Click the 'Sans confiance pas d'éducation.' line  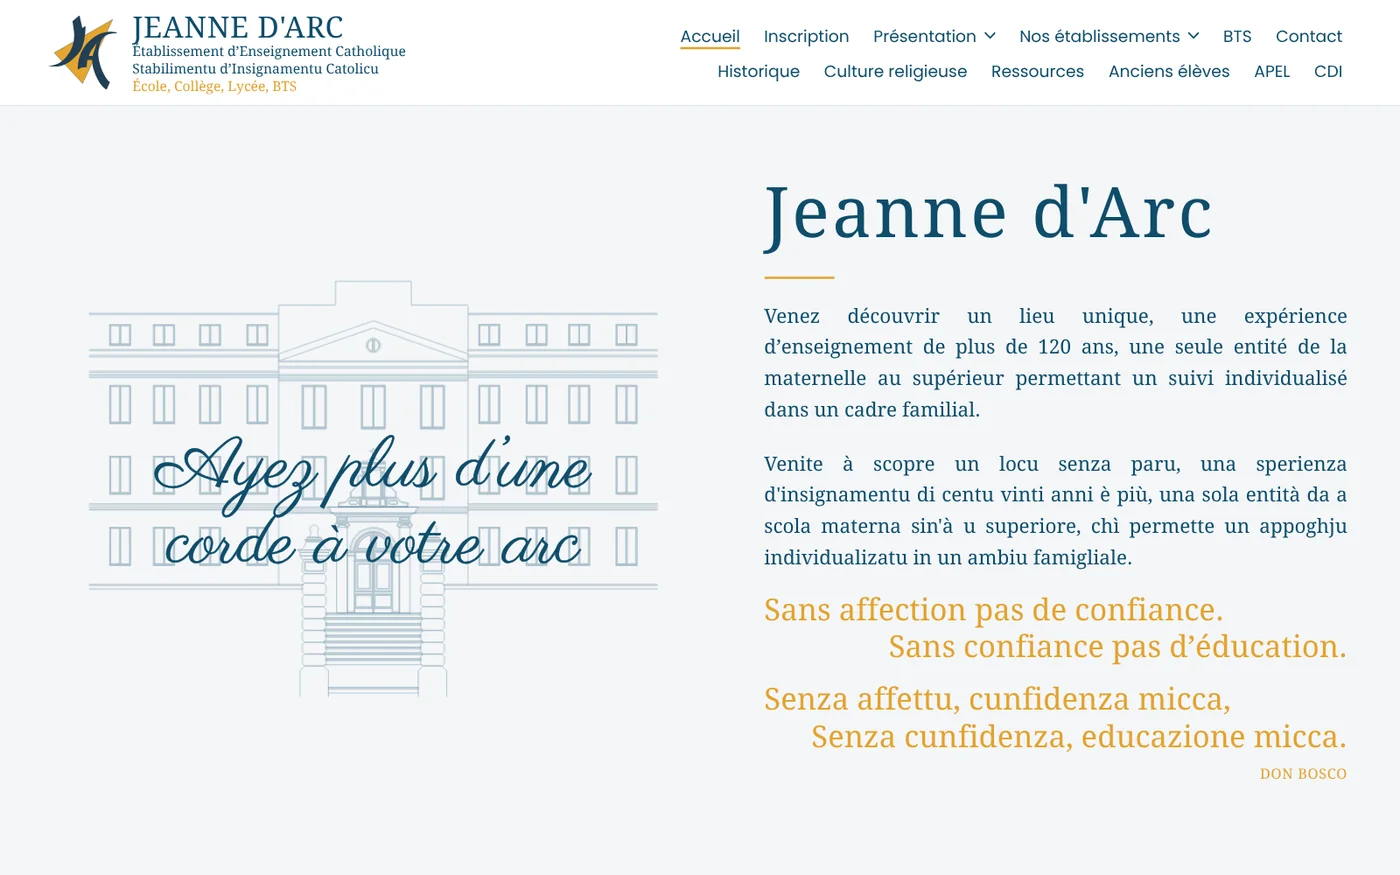(1117, 646)
